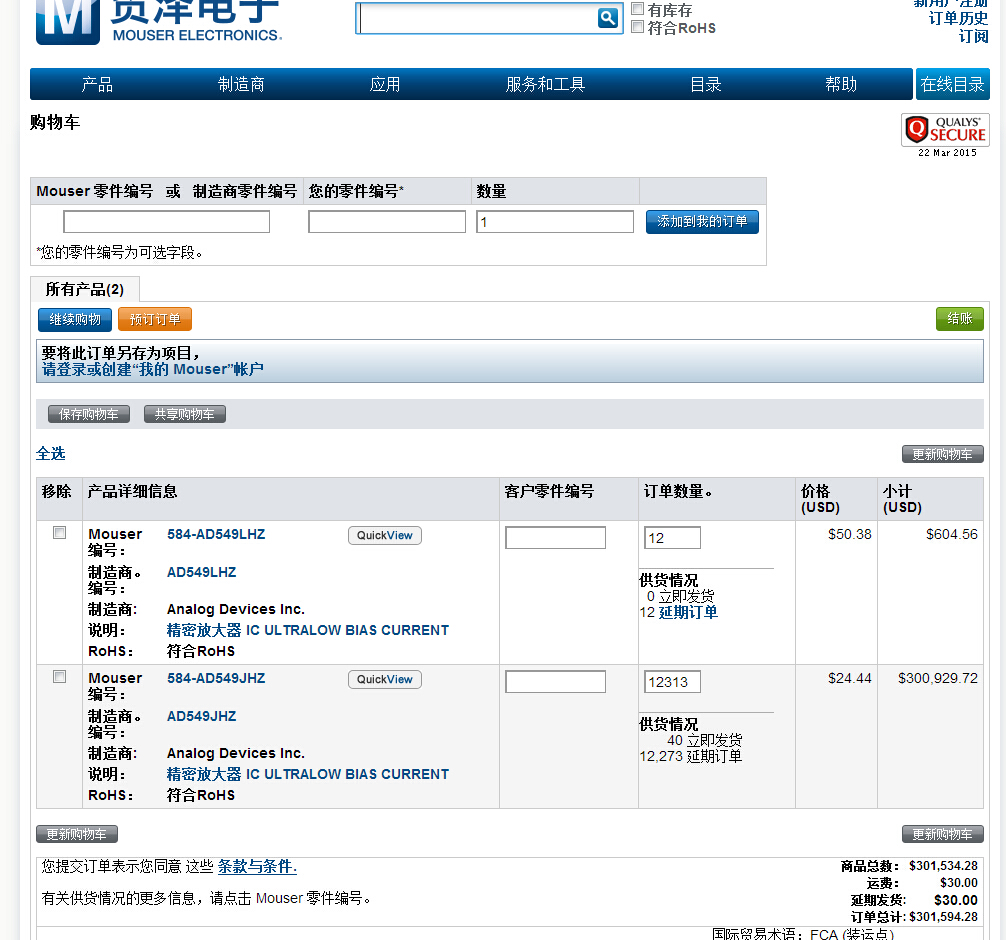This screenshot has width=1006, height=940.
Task: Click the orange 预订订单 button
Action: coord(155,320)
